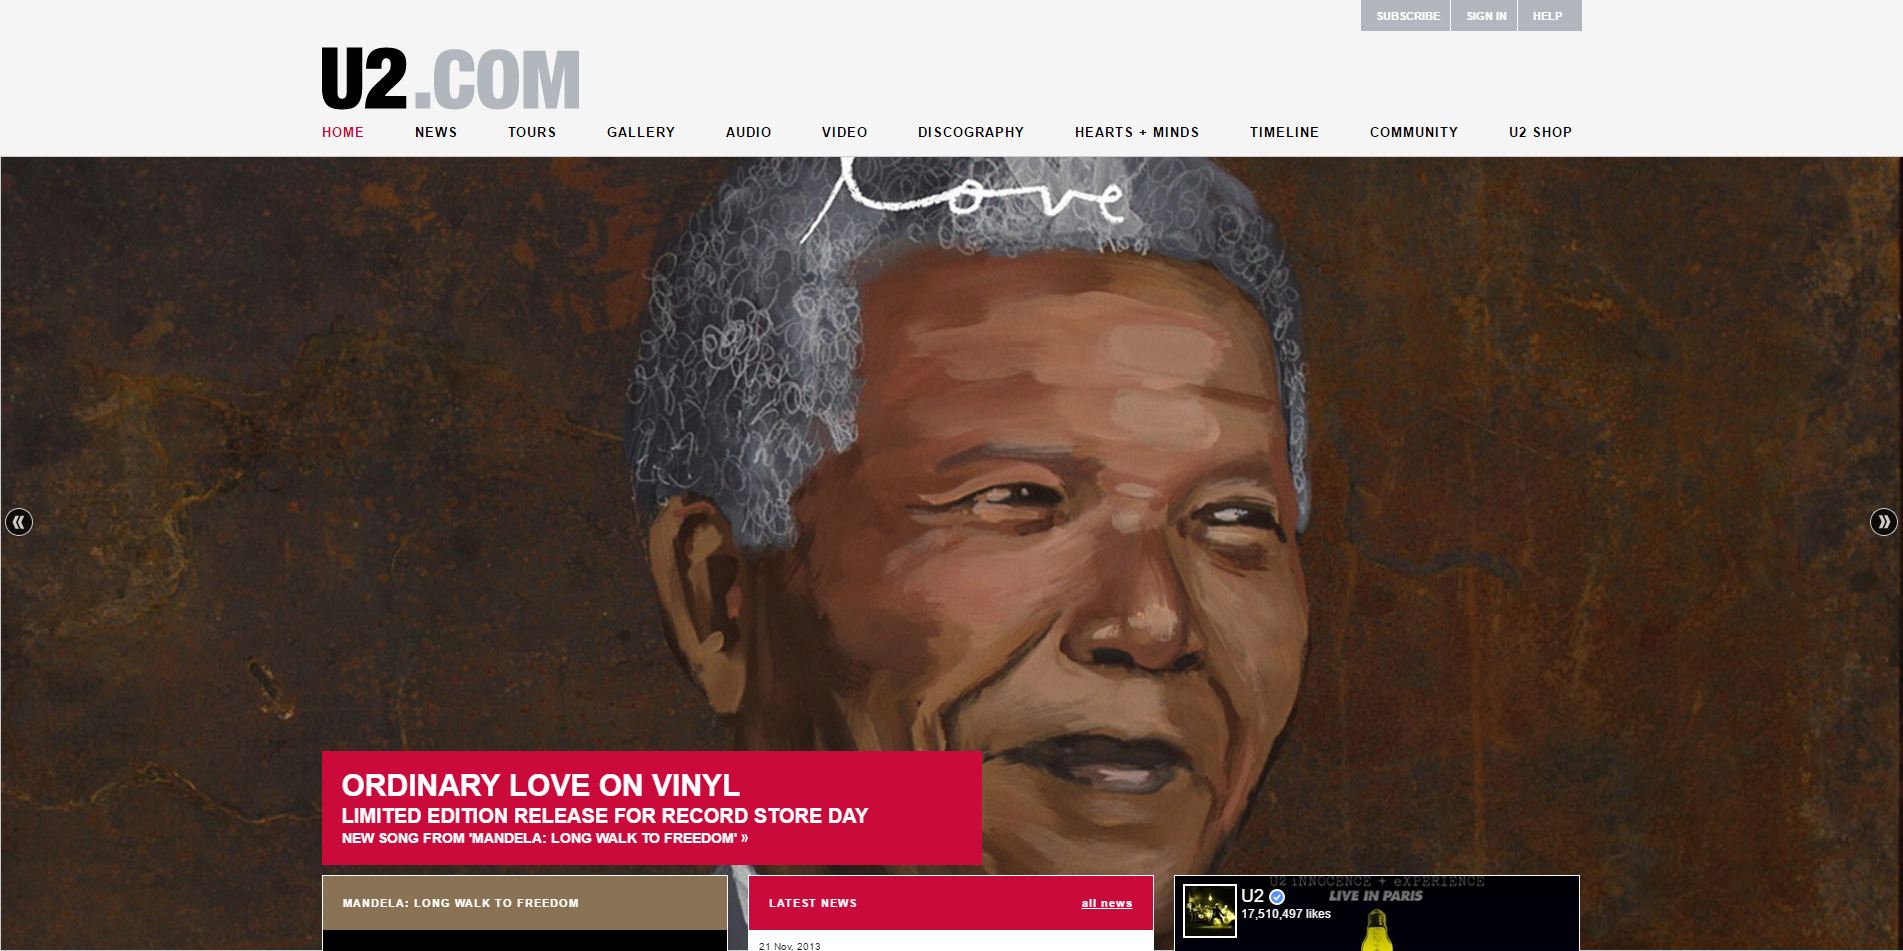Advance to the next slide using the right arrow

coord(1883,522)
